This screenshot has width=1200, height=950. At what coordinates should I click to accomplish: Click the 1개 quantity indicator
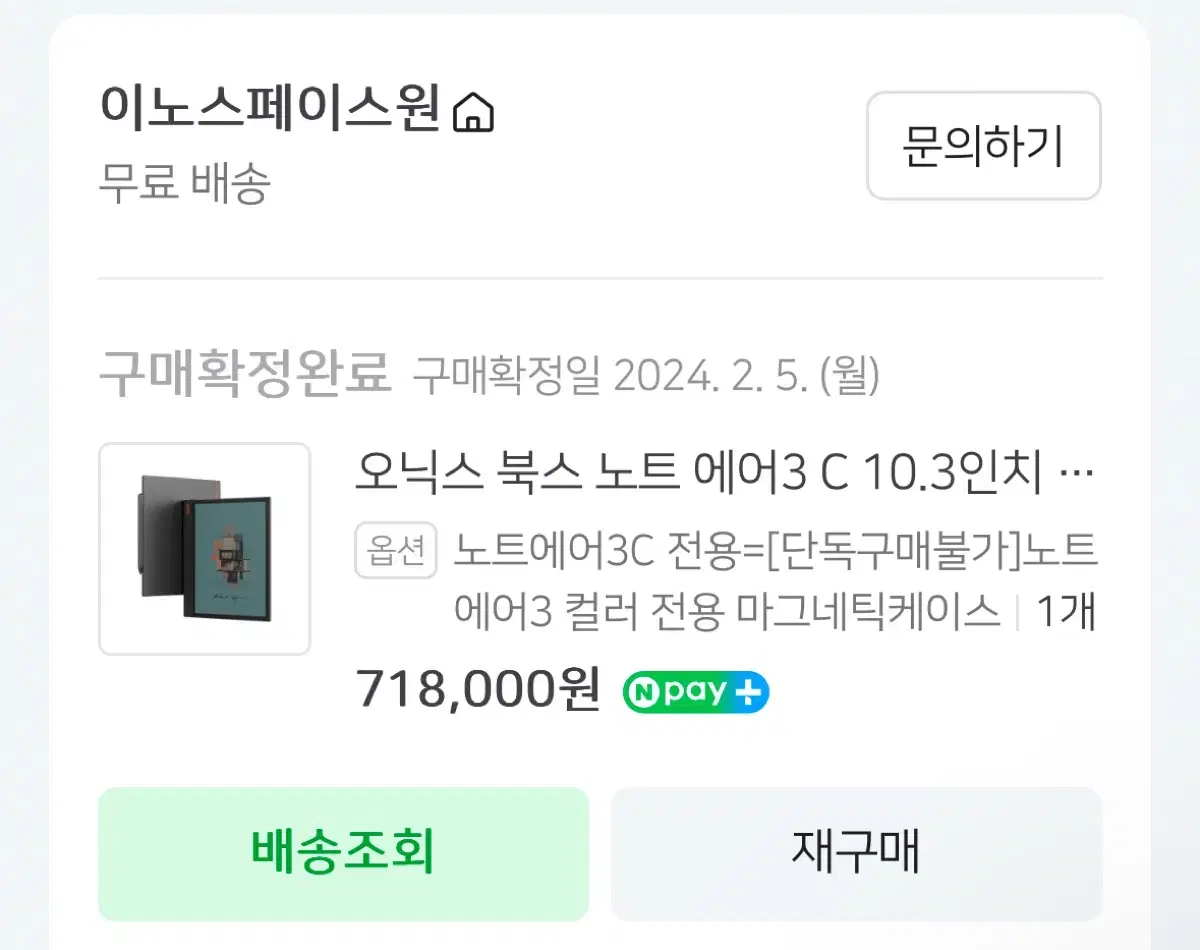pyautogui.click(x=1066, y=611)
